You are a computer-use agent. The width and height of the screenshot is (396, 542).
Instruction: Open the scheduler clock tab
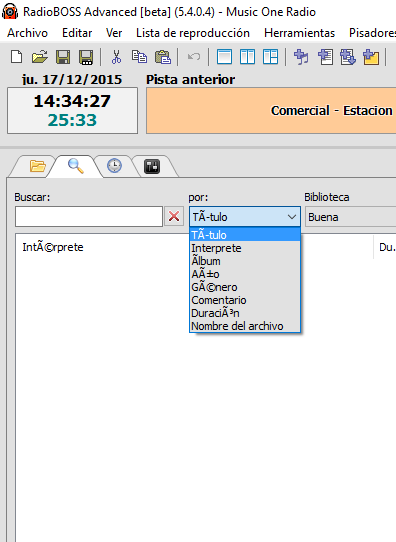[x=114, y=166]
